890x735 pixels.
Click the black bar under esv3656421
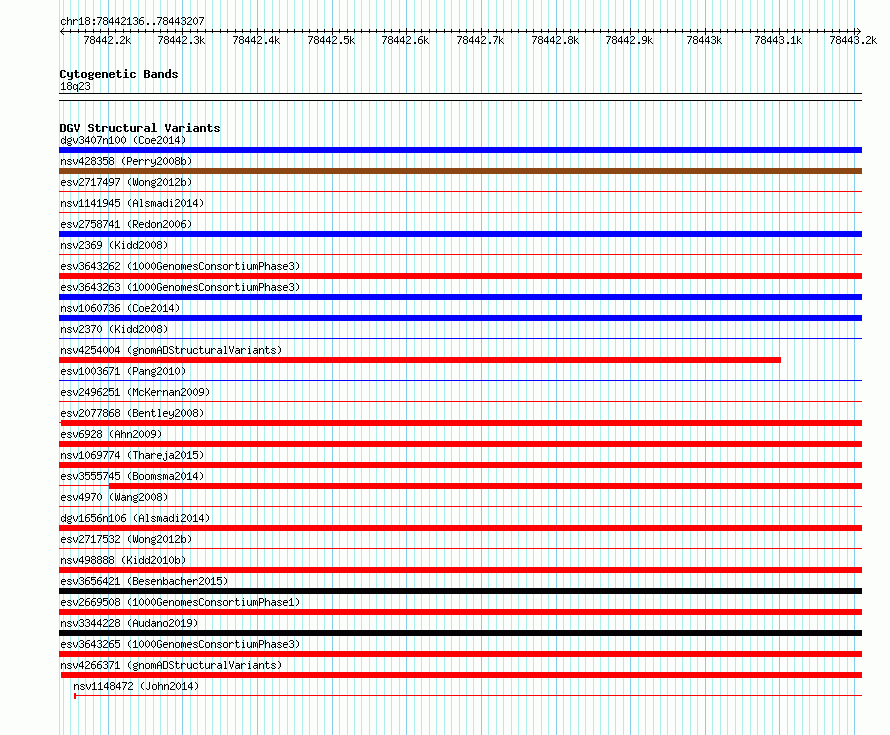click(x=460, y=591)
